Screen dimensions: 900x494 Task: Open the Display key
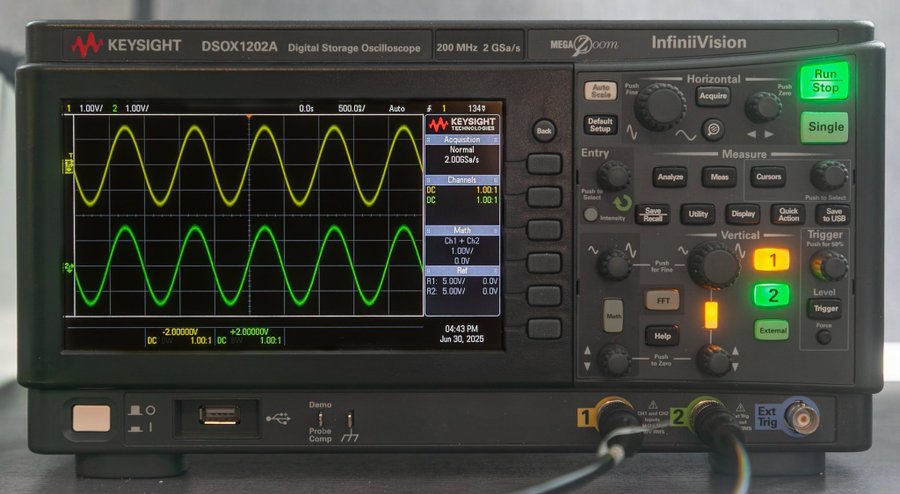coord(743,214)
